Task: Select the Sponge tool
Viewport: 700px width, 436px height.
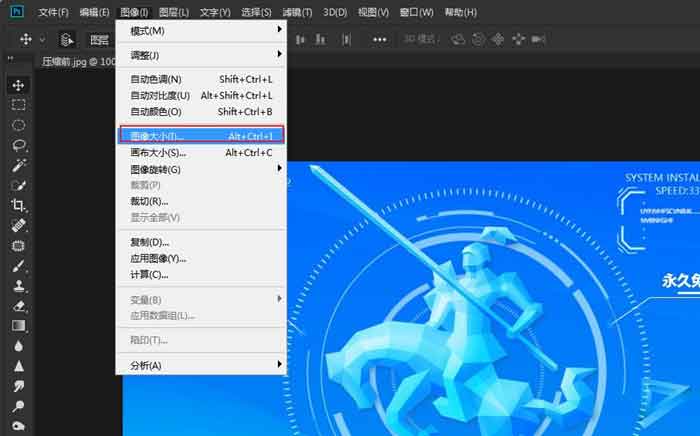Action: click(x=18, y=426)
